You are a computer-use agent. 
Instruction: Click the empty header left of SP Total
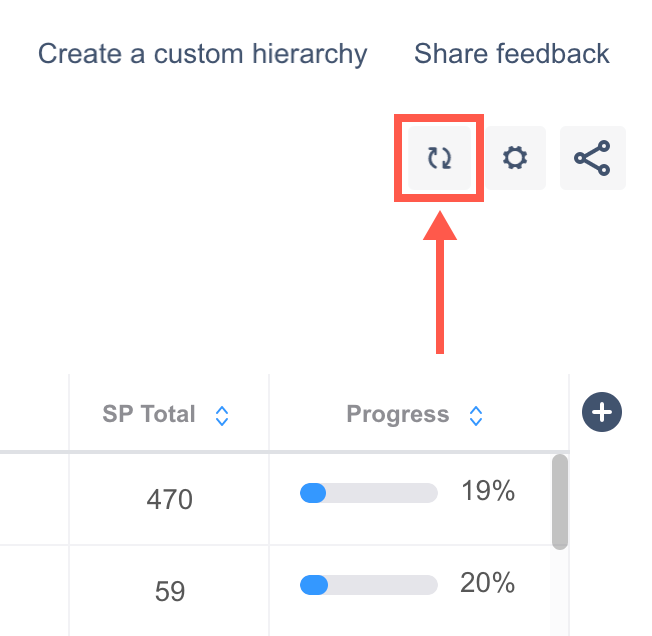(34, 413)
